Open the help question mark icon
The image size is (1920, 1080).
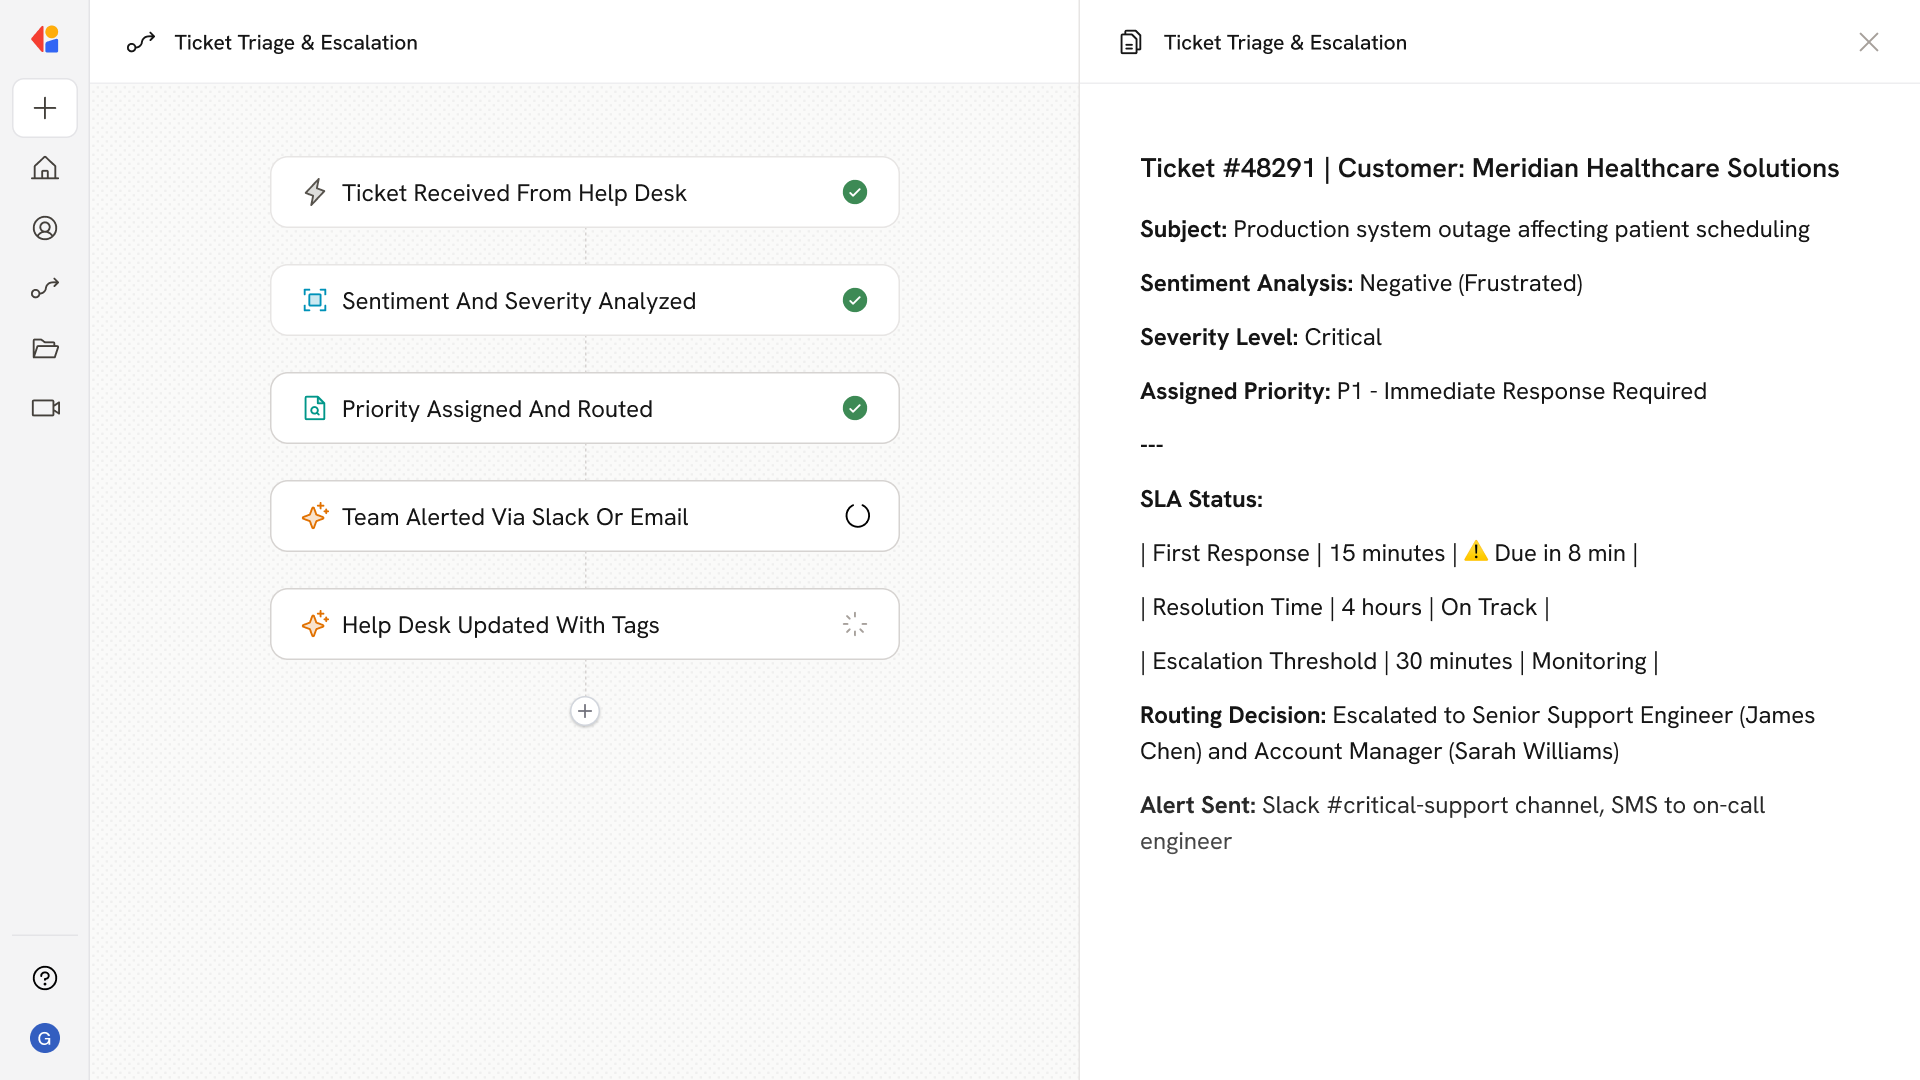[x=45, y=978]
